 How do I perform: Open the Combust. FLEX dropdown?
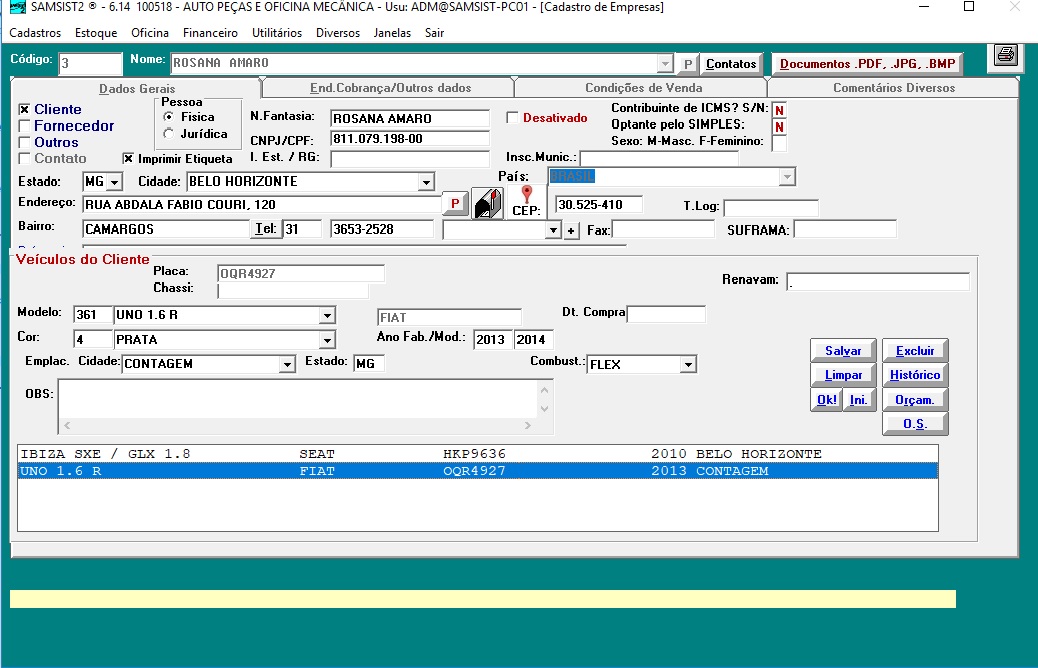688,365
